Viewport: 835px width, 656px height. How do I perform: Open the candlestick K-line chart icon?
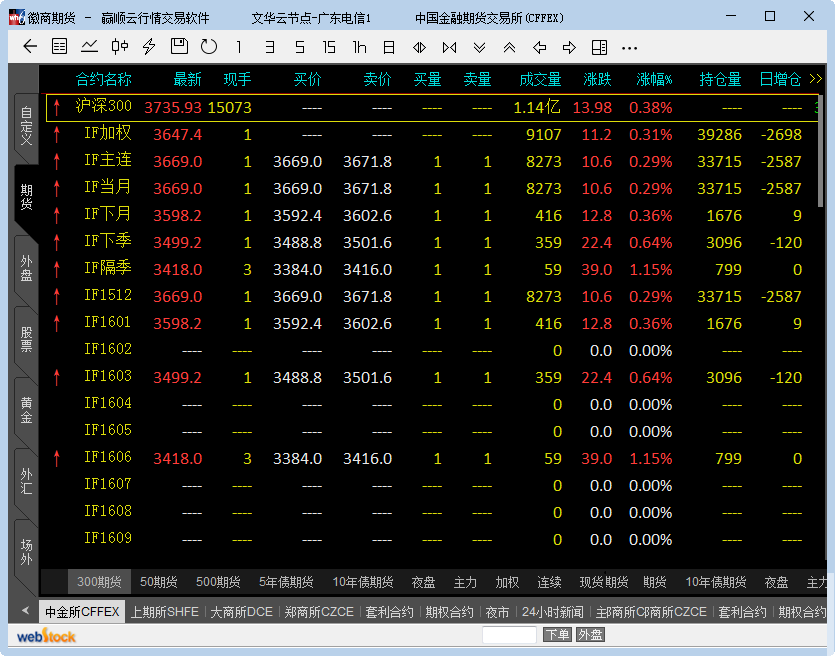120,47
